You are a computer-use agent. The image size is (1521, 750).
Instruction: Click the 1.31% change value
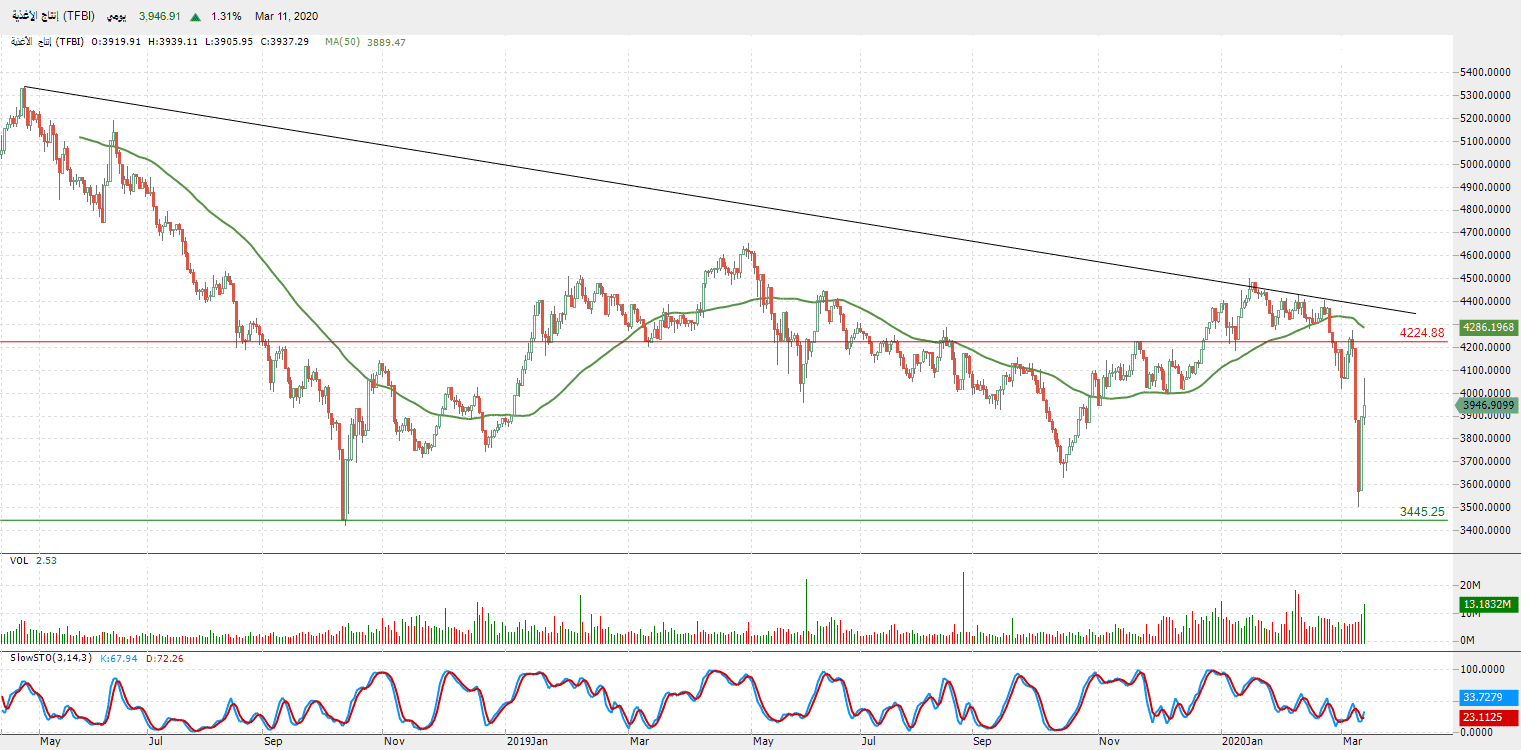pos(226,17)
